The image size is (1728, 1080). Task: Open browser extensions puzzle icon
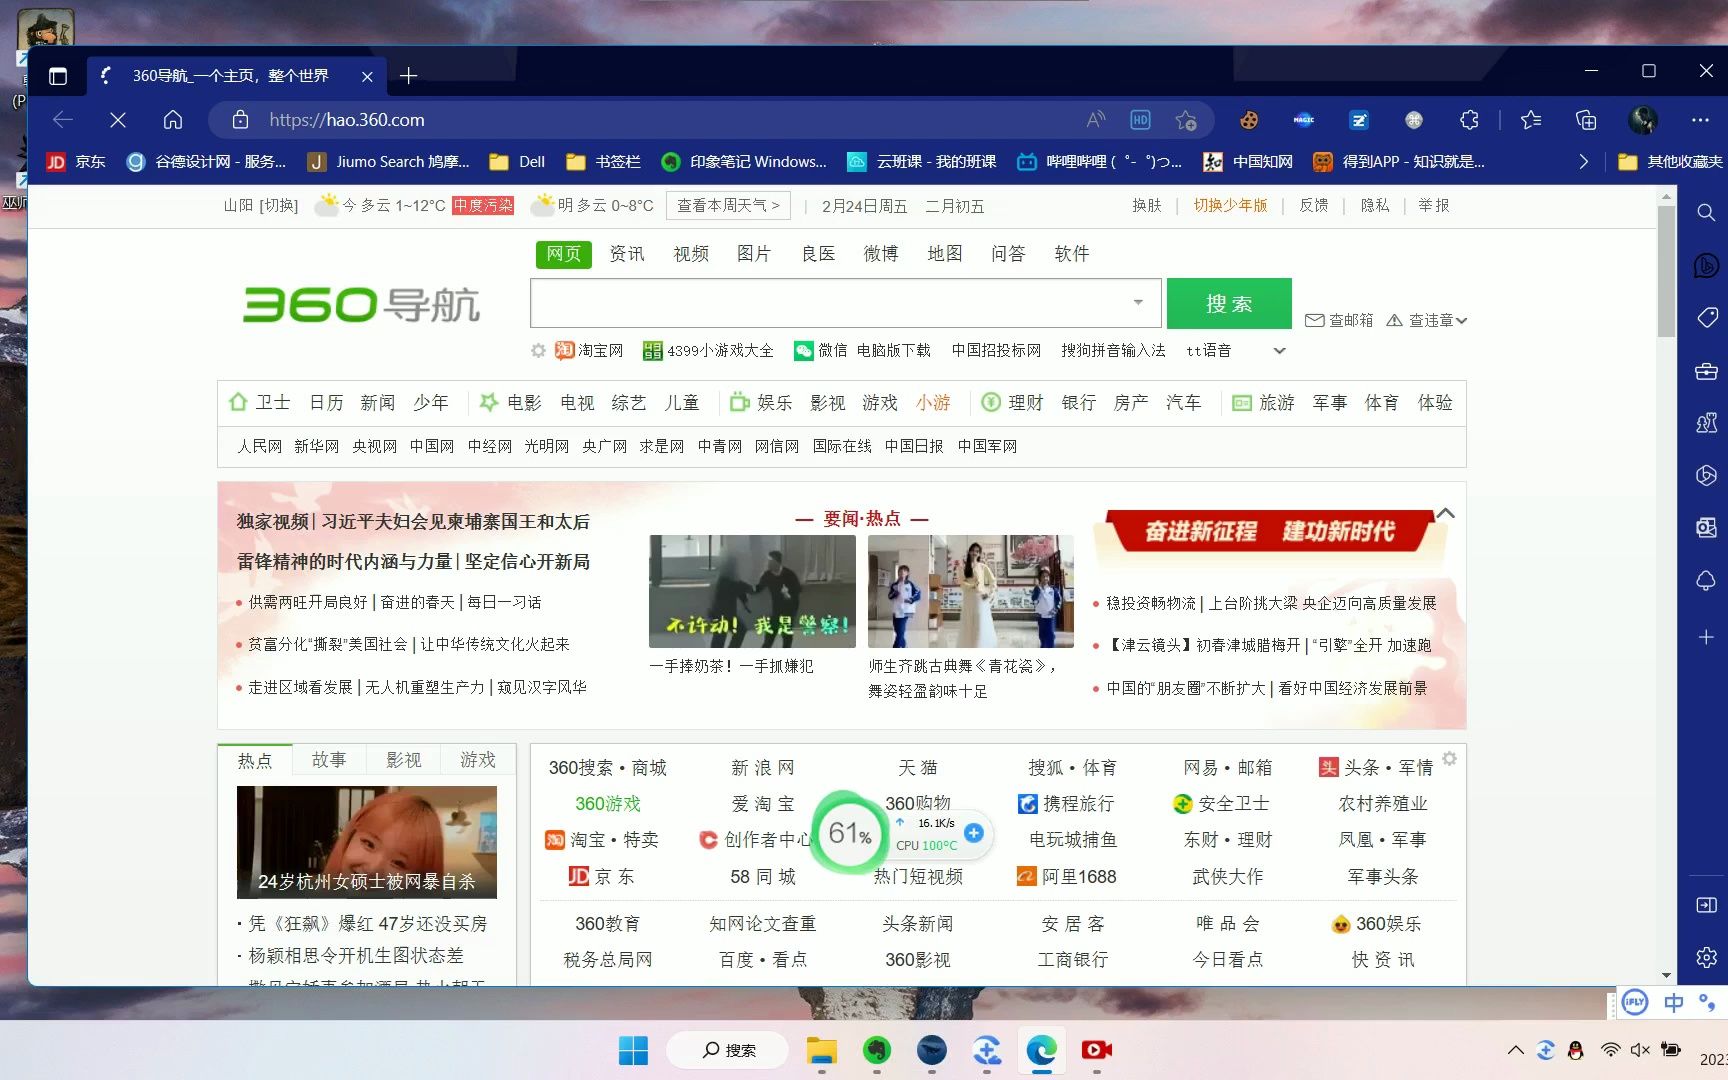pyautogui.click(x=1469, y=120)
